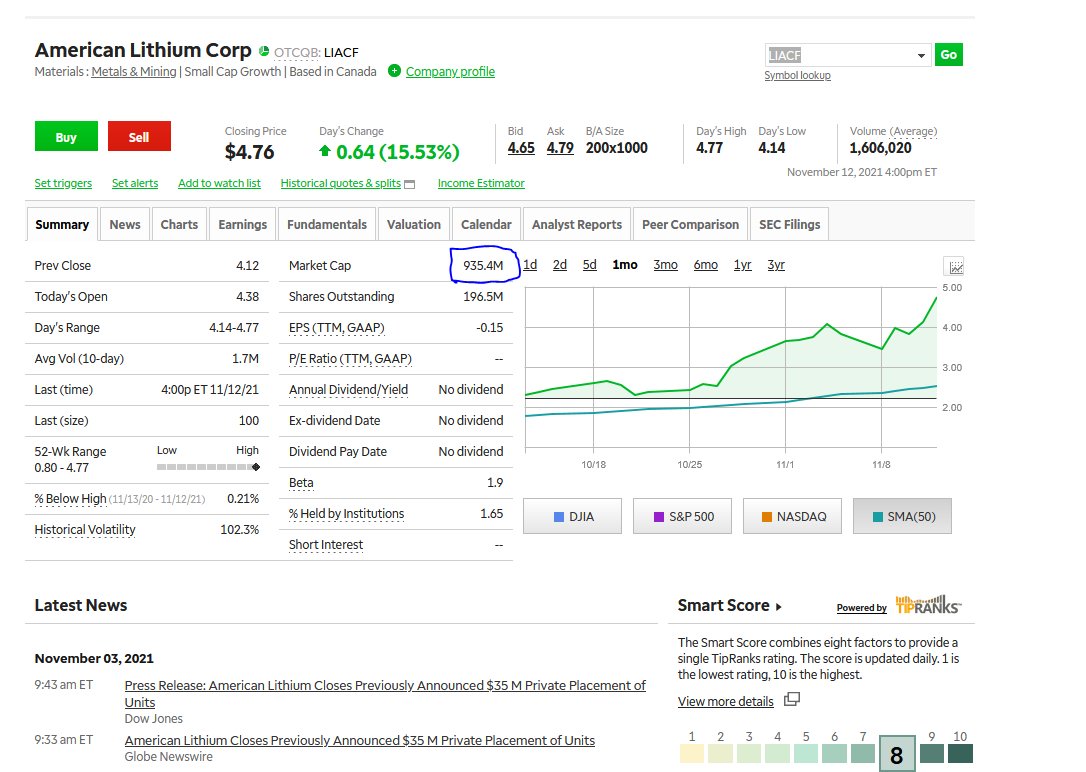Click the Smart Score color box under 1
This screenshot has height=772, width=1086.
click(x=692, y=753)
